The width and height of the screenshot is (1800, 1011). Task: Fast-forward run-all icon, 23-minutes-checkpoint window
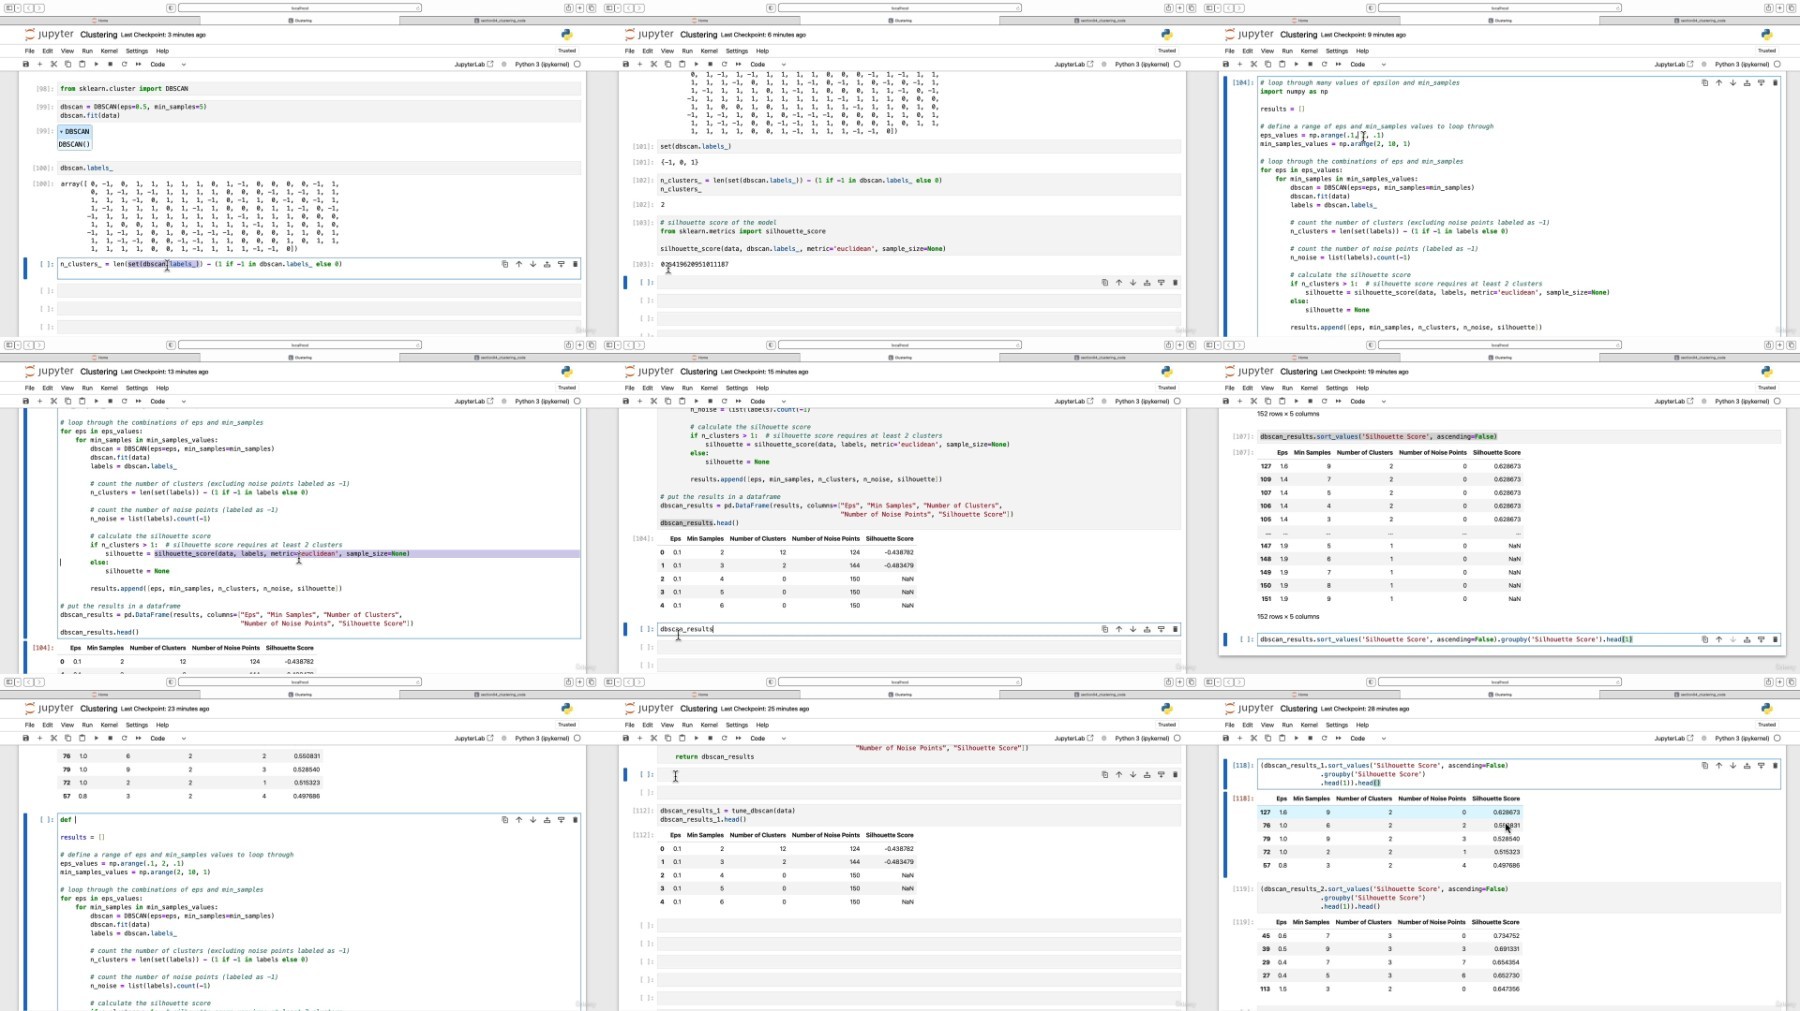click(x=138, y=738)
